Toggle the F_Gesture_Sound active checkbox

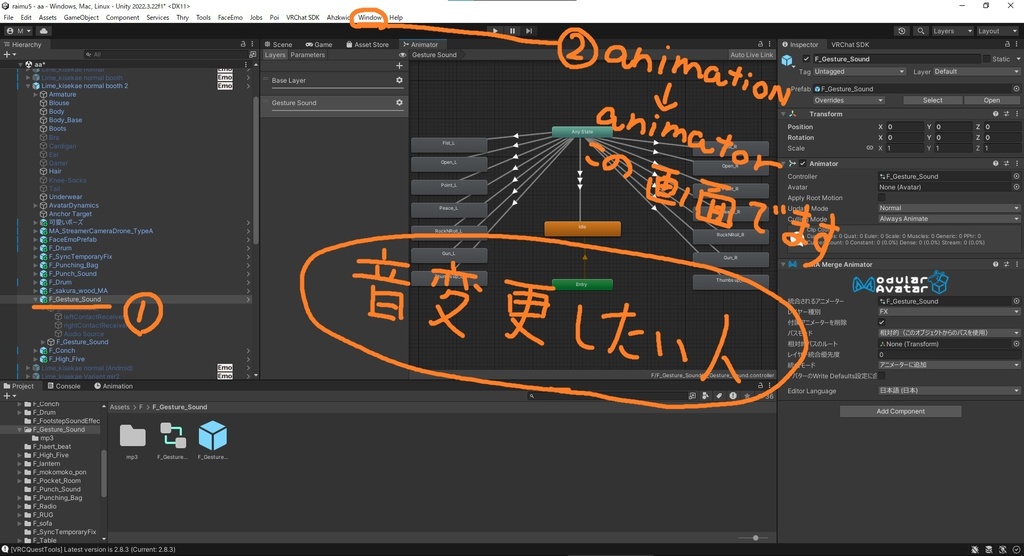pos(807,59)
